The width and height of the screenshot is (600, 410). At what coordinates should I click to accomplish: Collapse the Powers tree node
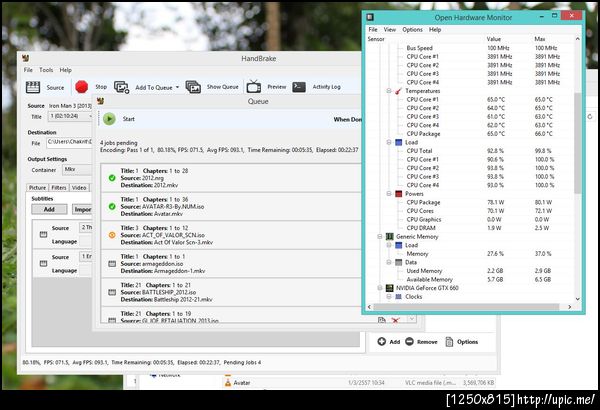click(x=389, y=194)
